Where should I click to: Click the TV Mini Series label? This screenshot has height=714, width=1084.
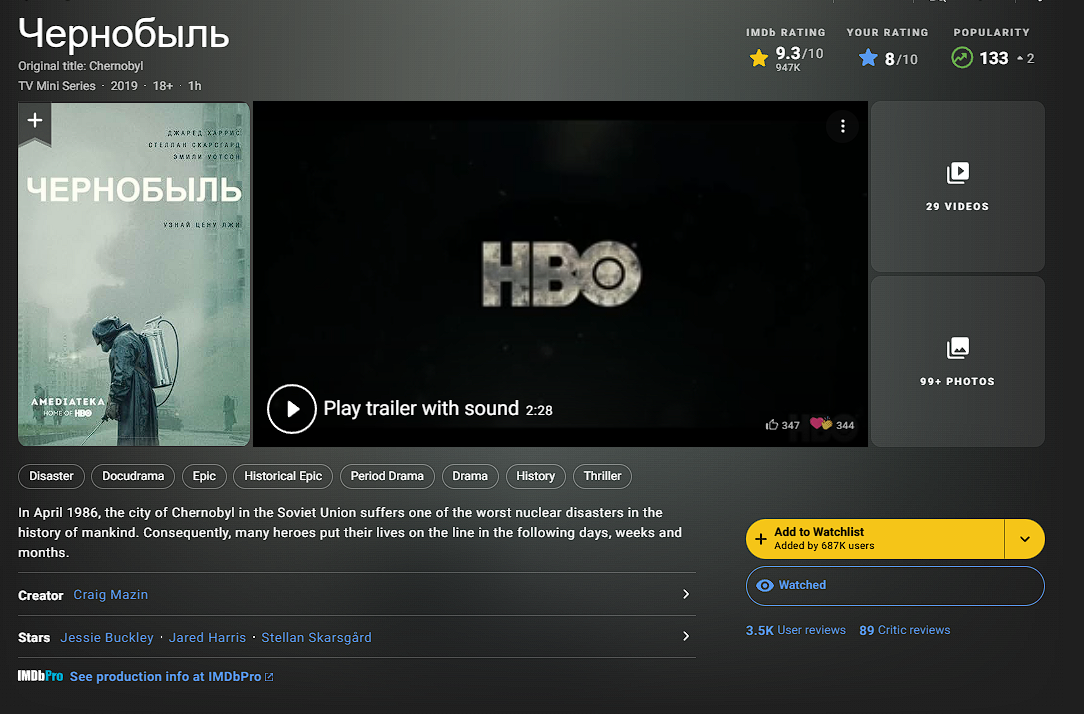point(57,86)
